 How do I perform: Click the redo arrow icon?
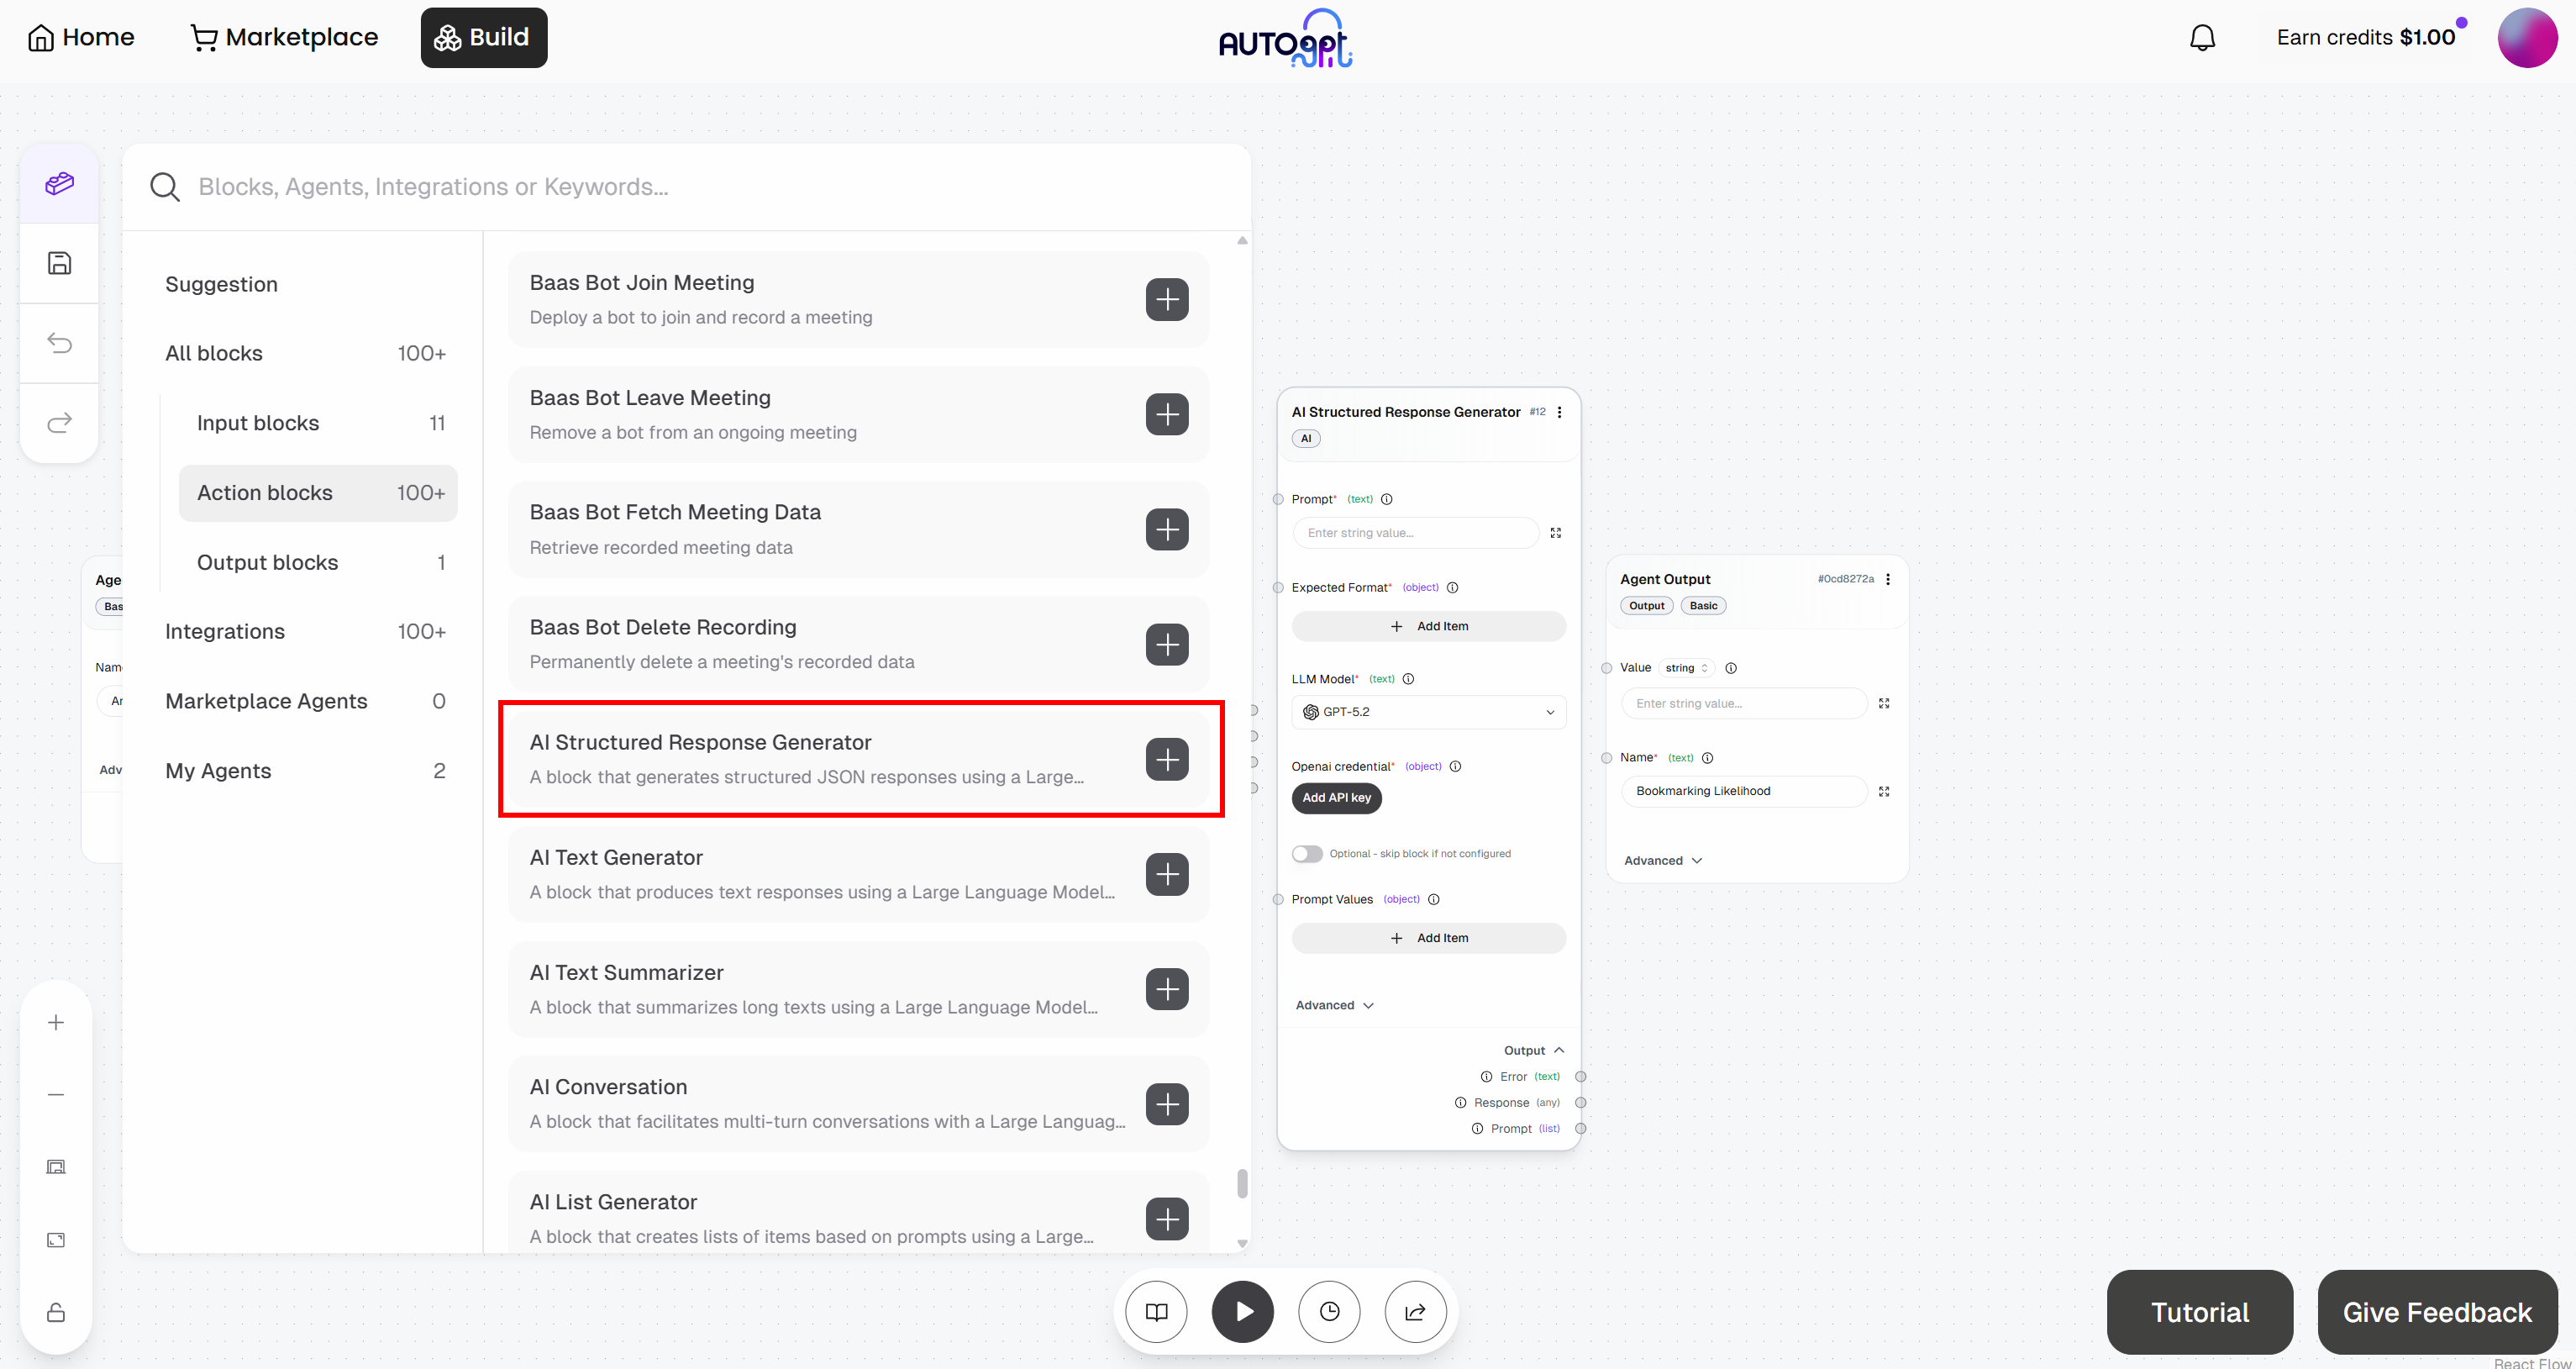click(59, 423)
